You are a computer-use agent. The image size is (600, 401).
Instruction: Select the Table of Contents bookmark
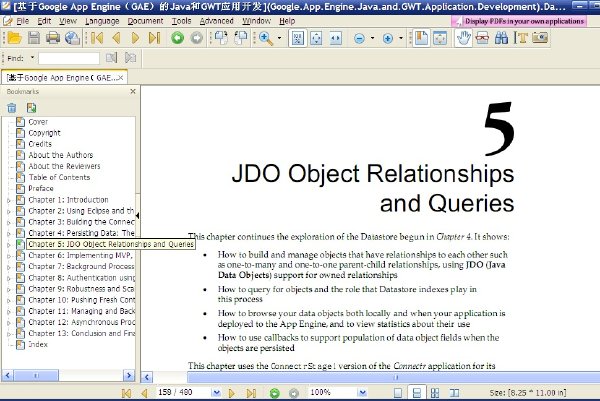click(x=59, y=177)
